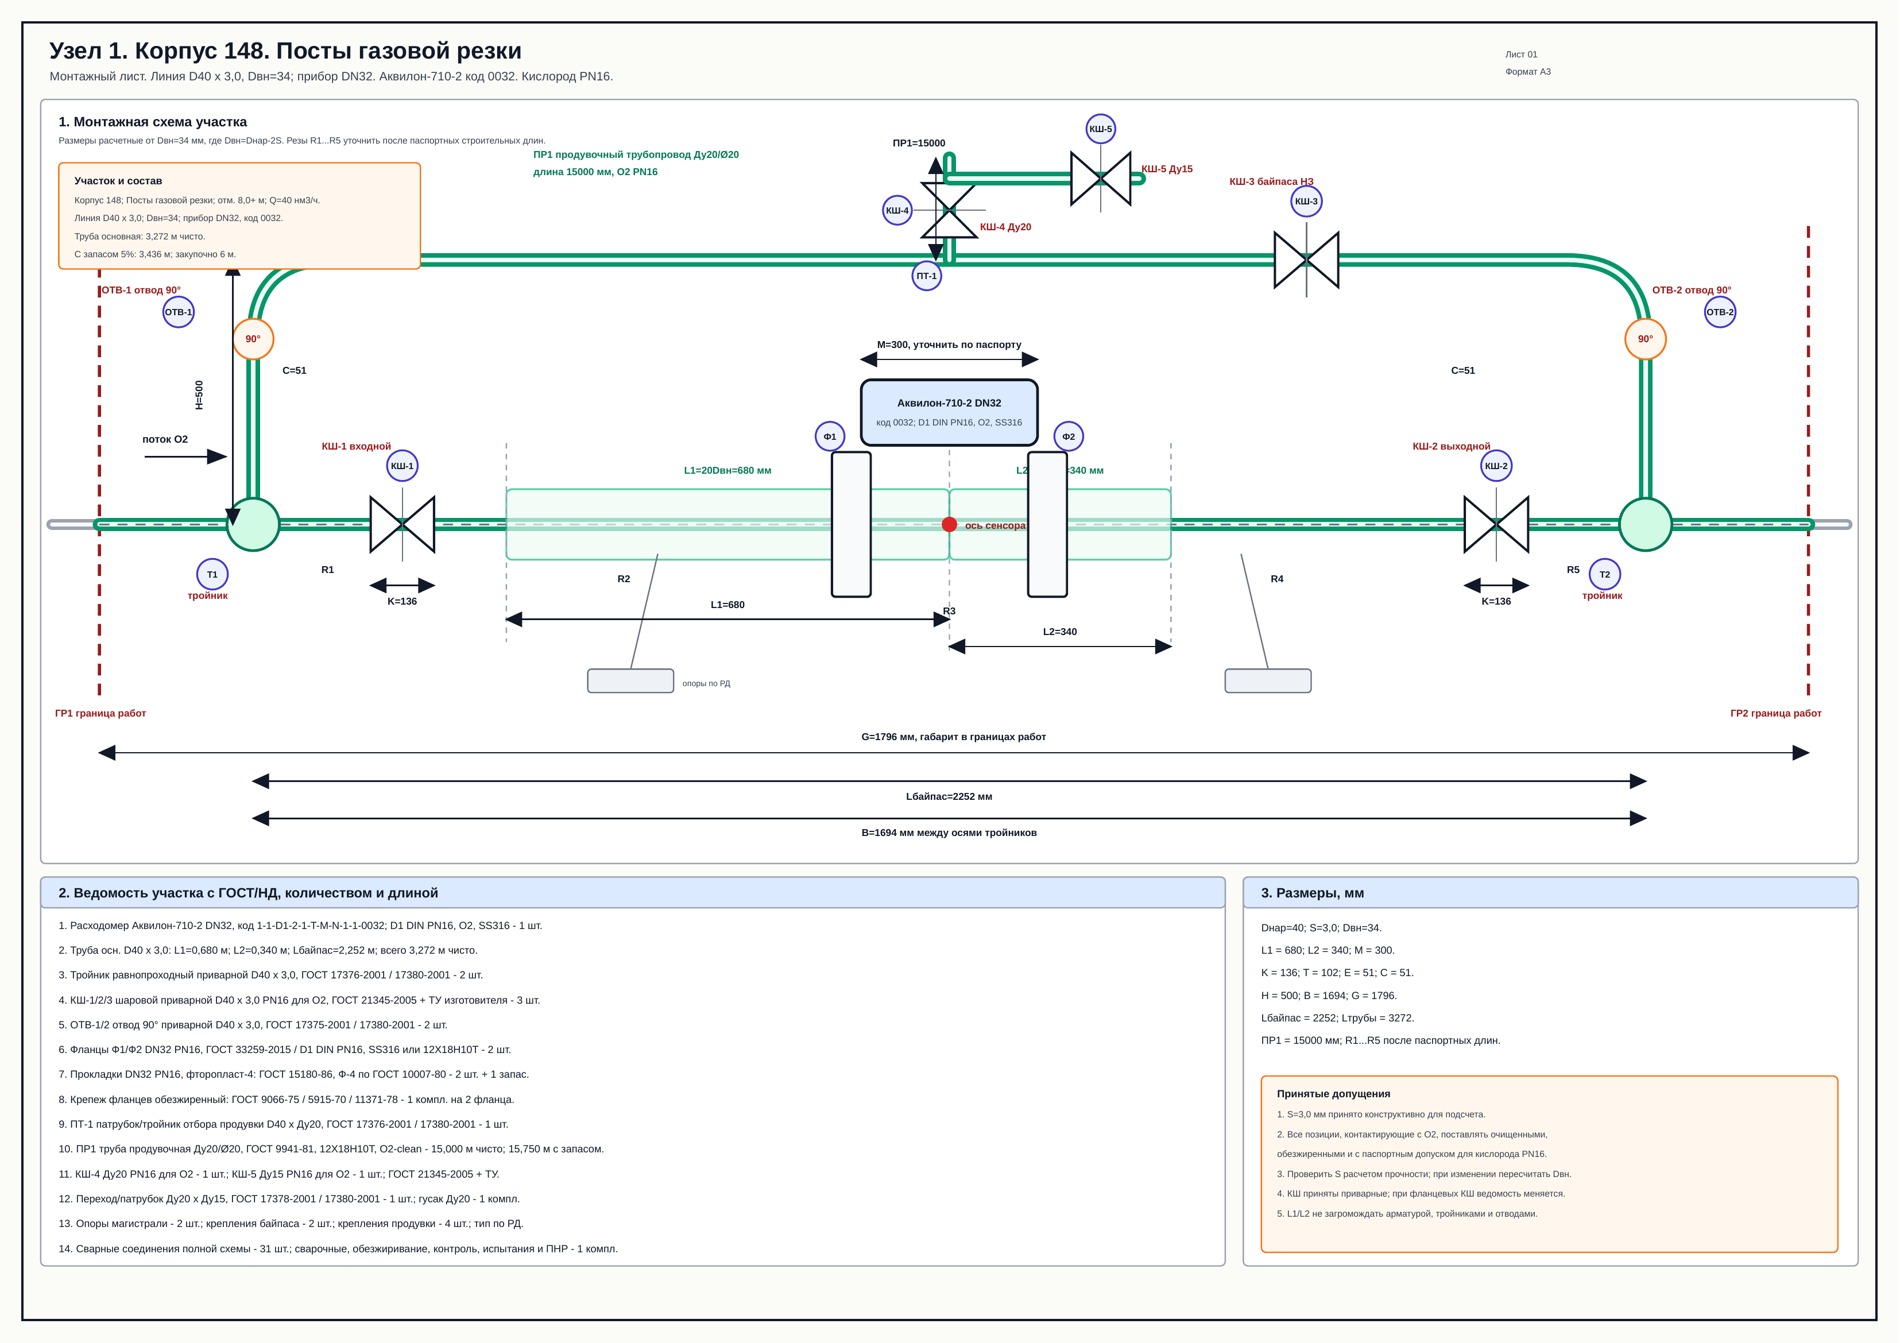This screenshot has width=1900, height=1343.
Task: Click the ПТ-1 circled marker
Action: coord(927,276)
